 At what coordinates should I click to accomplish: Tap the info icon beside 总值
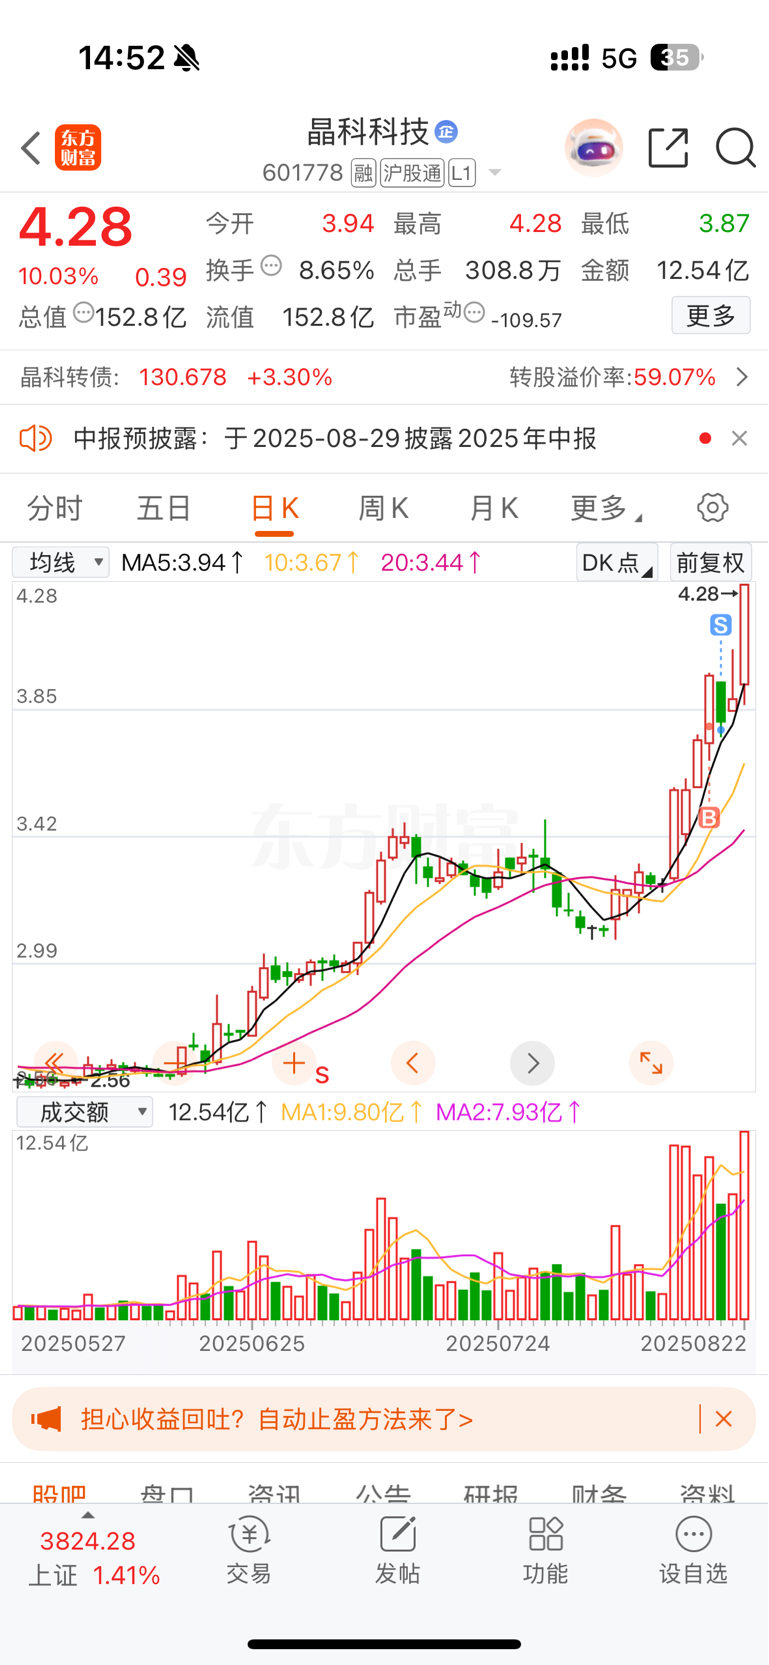click(x=83, y=313)
